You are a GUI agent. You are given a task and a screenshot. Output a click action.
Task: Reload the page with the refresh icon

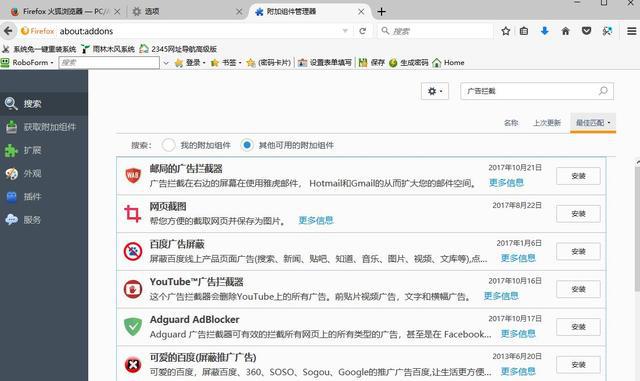click(x=362, y=31)
